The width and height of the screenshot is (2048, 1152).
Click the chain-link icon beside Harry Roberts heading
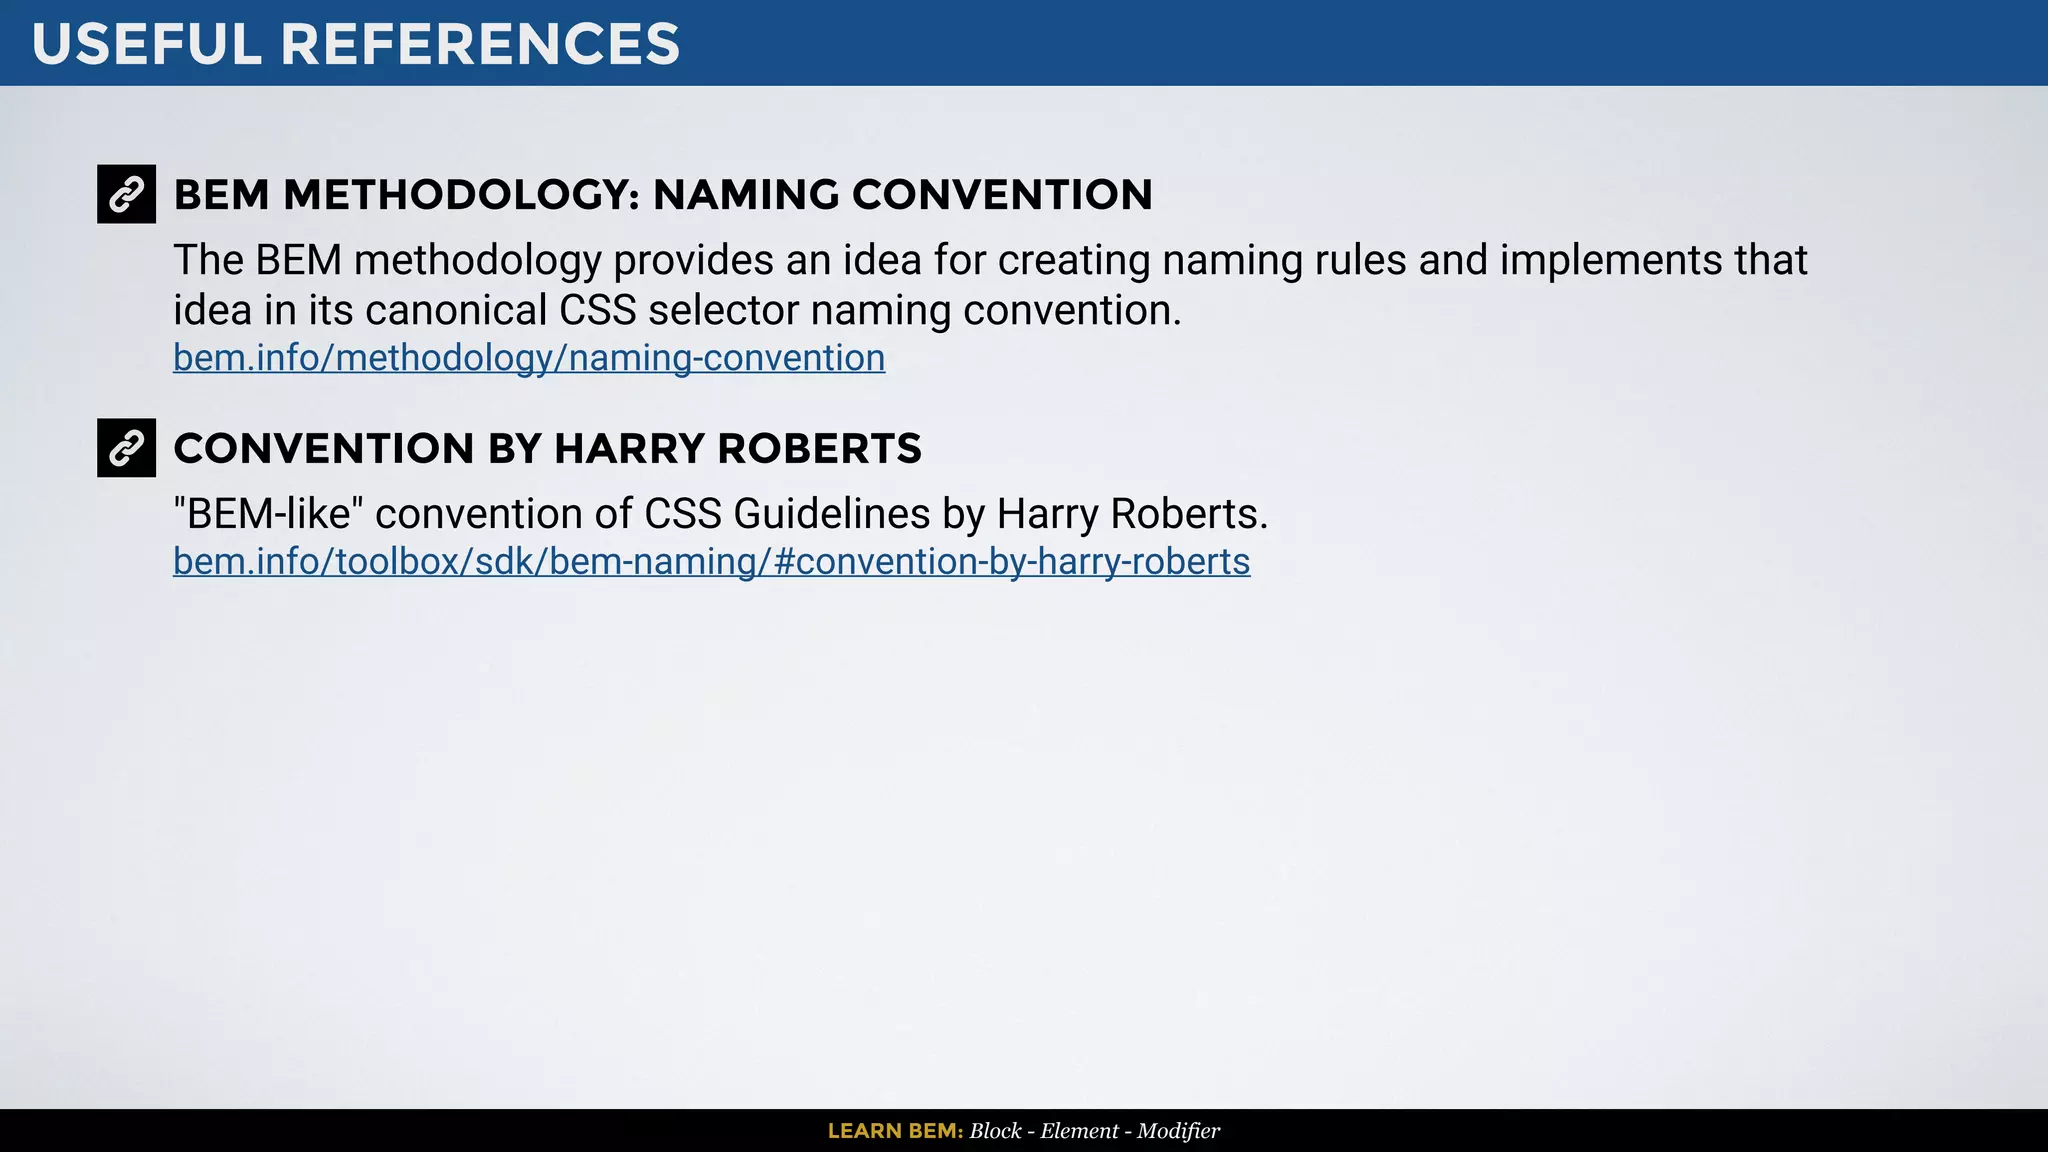pos(126,448)
